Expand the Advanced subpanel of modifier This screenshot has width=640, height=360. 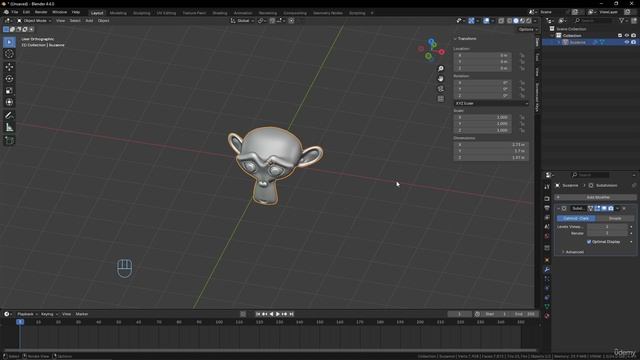click(x=573, y=252)
